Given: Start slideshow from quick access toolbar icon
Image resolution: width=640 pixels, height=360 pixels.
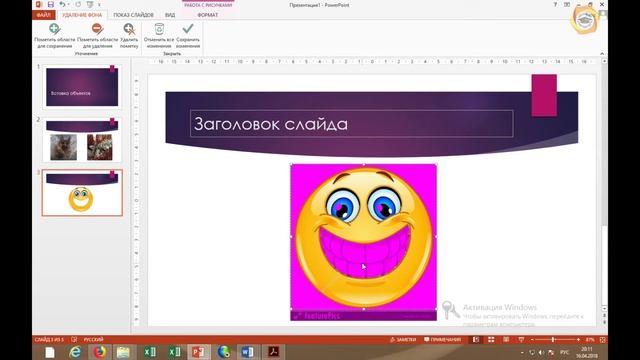Looking at the screenshot, I should point(90,4).
